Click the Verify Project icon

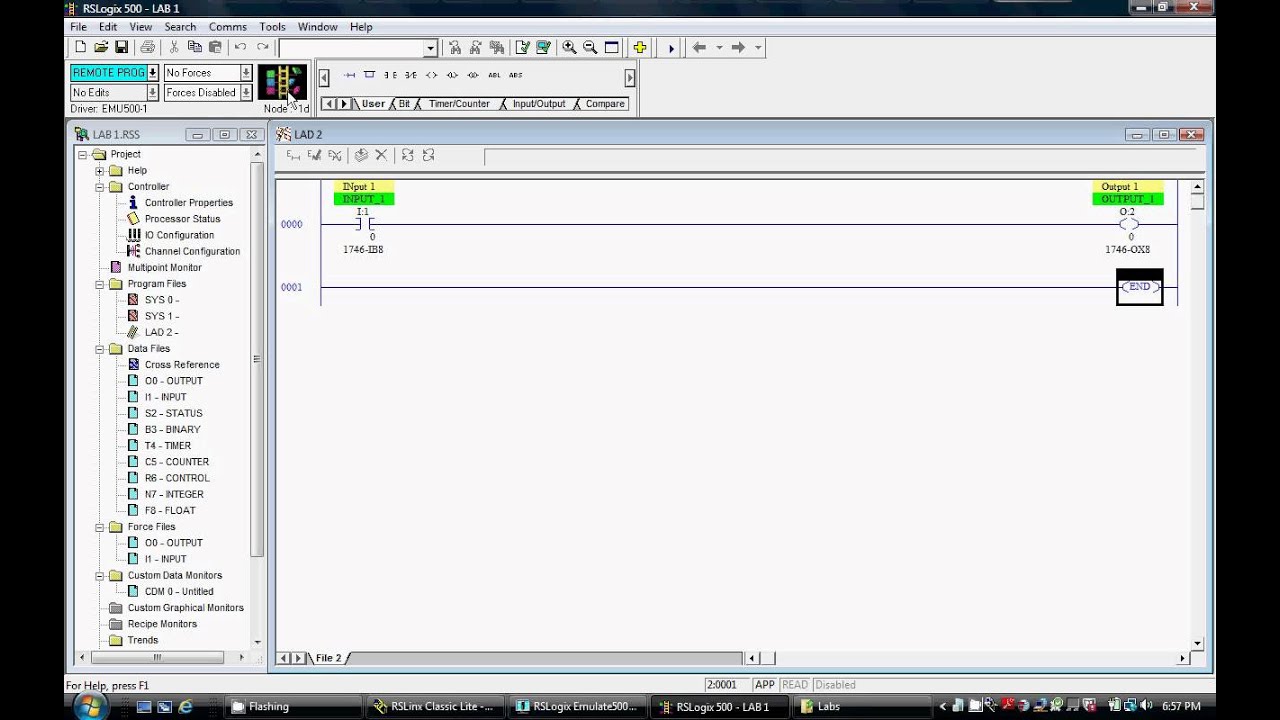[543, 47]
